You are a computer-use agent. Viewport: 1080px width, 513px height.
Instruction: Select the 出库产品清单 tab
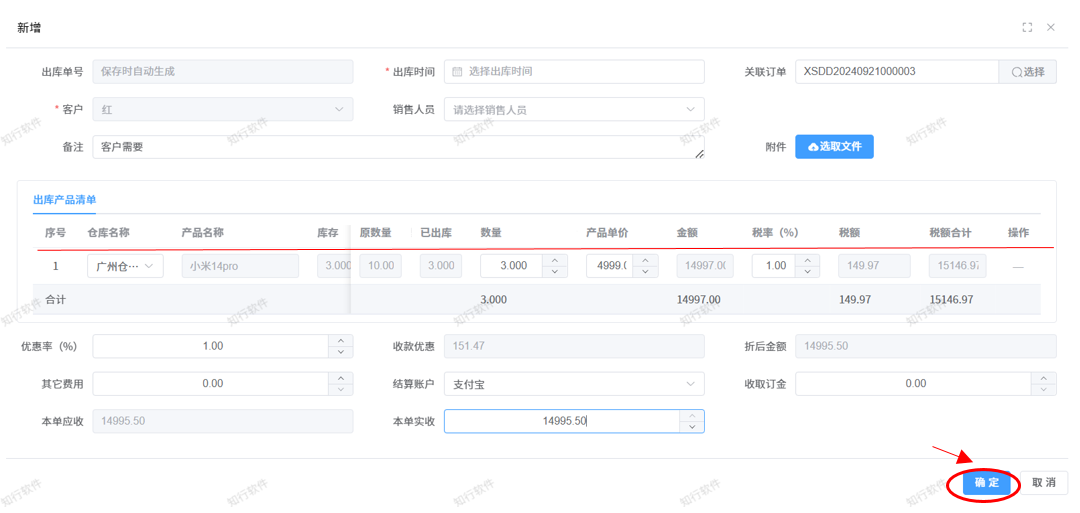tap(65, 200)
